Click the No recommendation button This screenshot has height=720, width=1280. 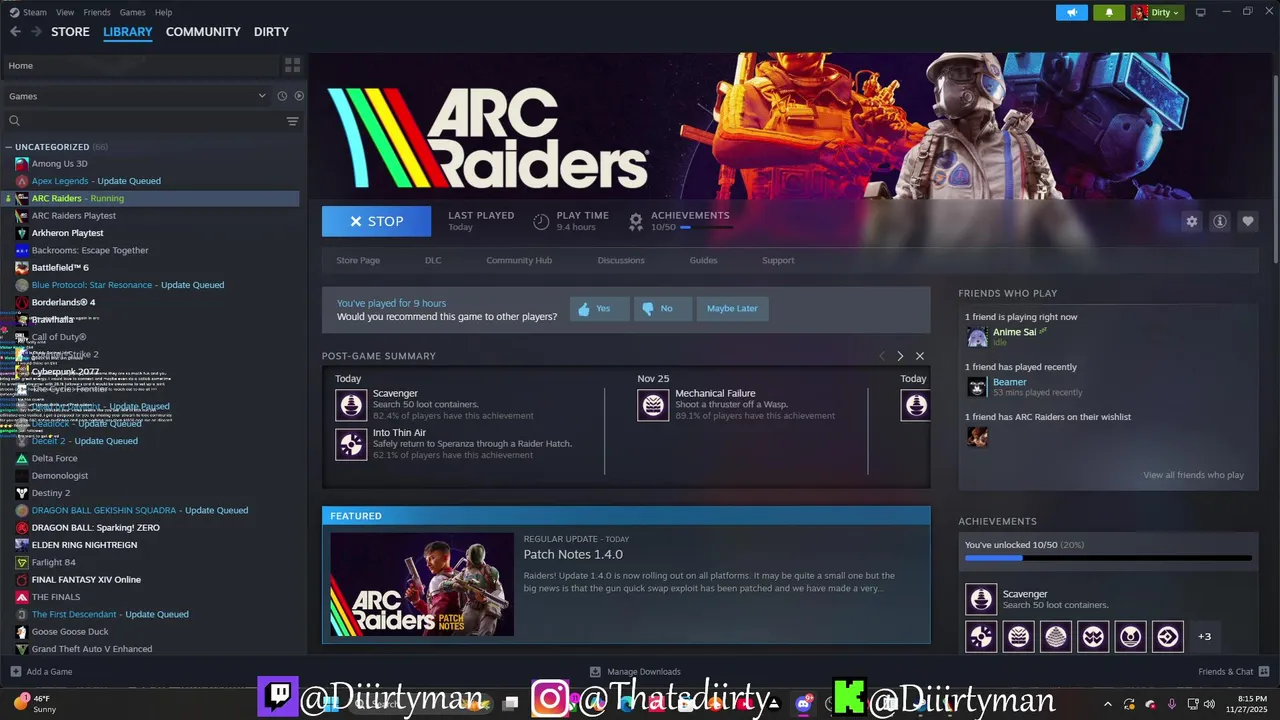click(x=662, y=308)
